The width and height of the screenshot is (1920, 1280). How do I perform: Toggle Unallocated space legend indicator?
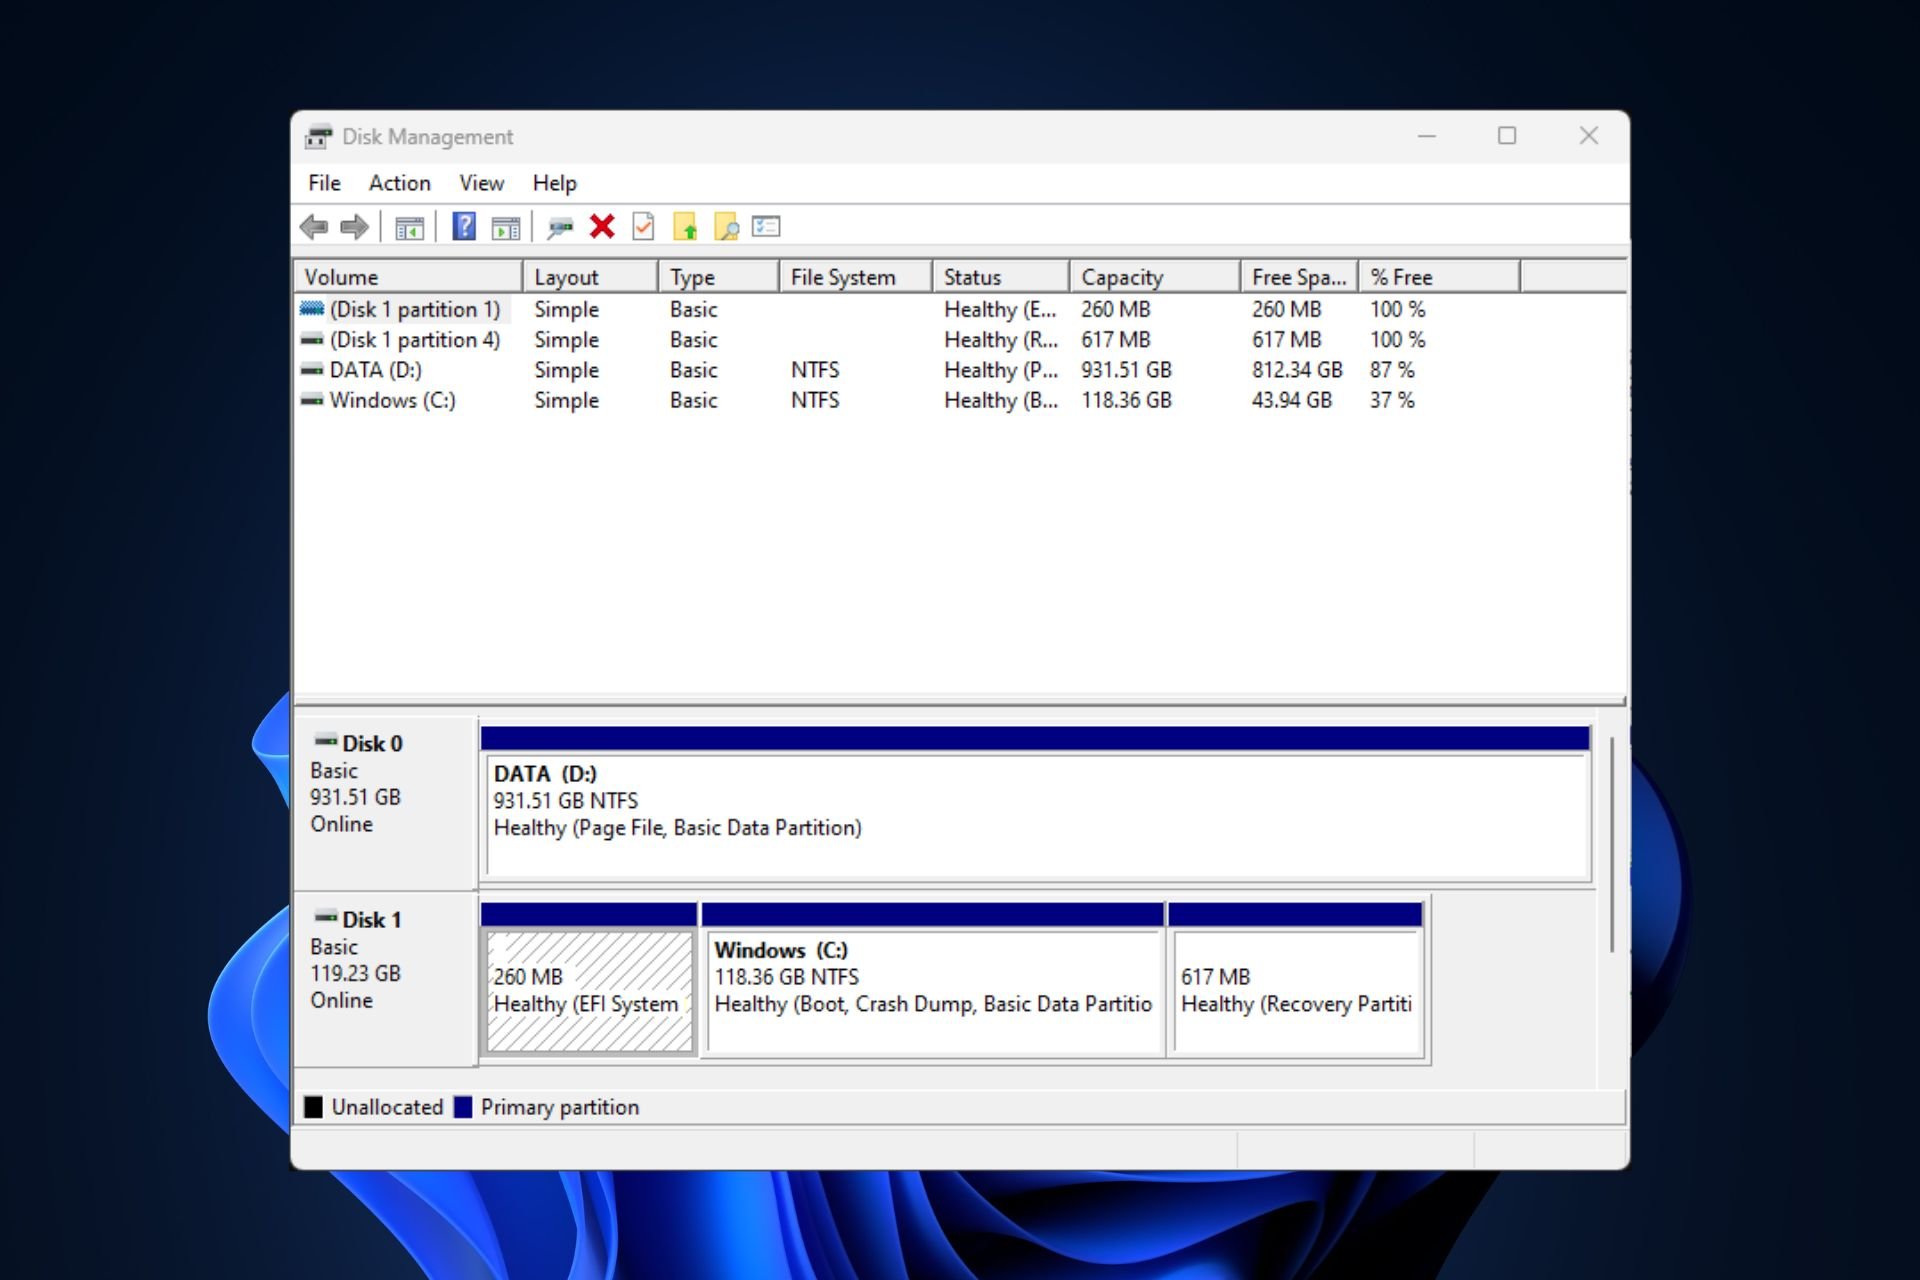[316, 1107]
